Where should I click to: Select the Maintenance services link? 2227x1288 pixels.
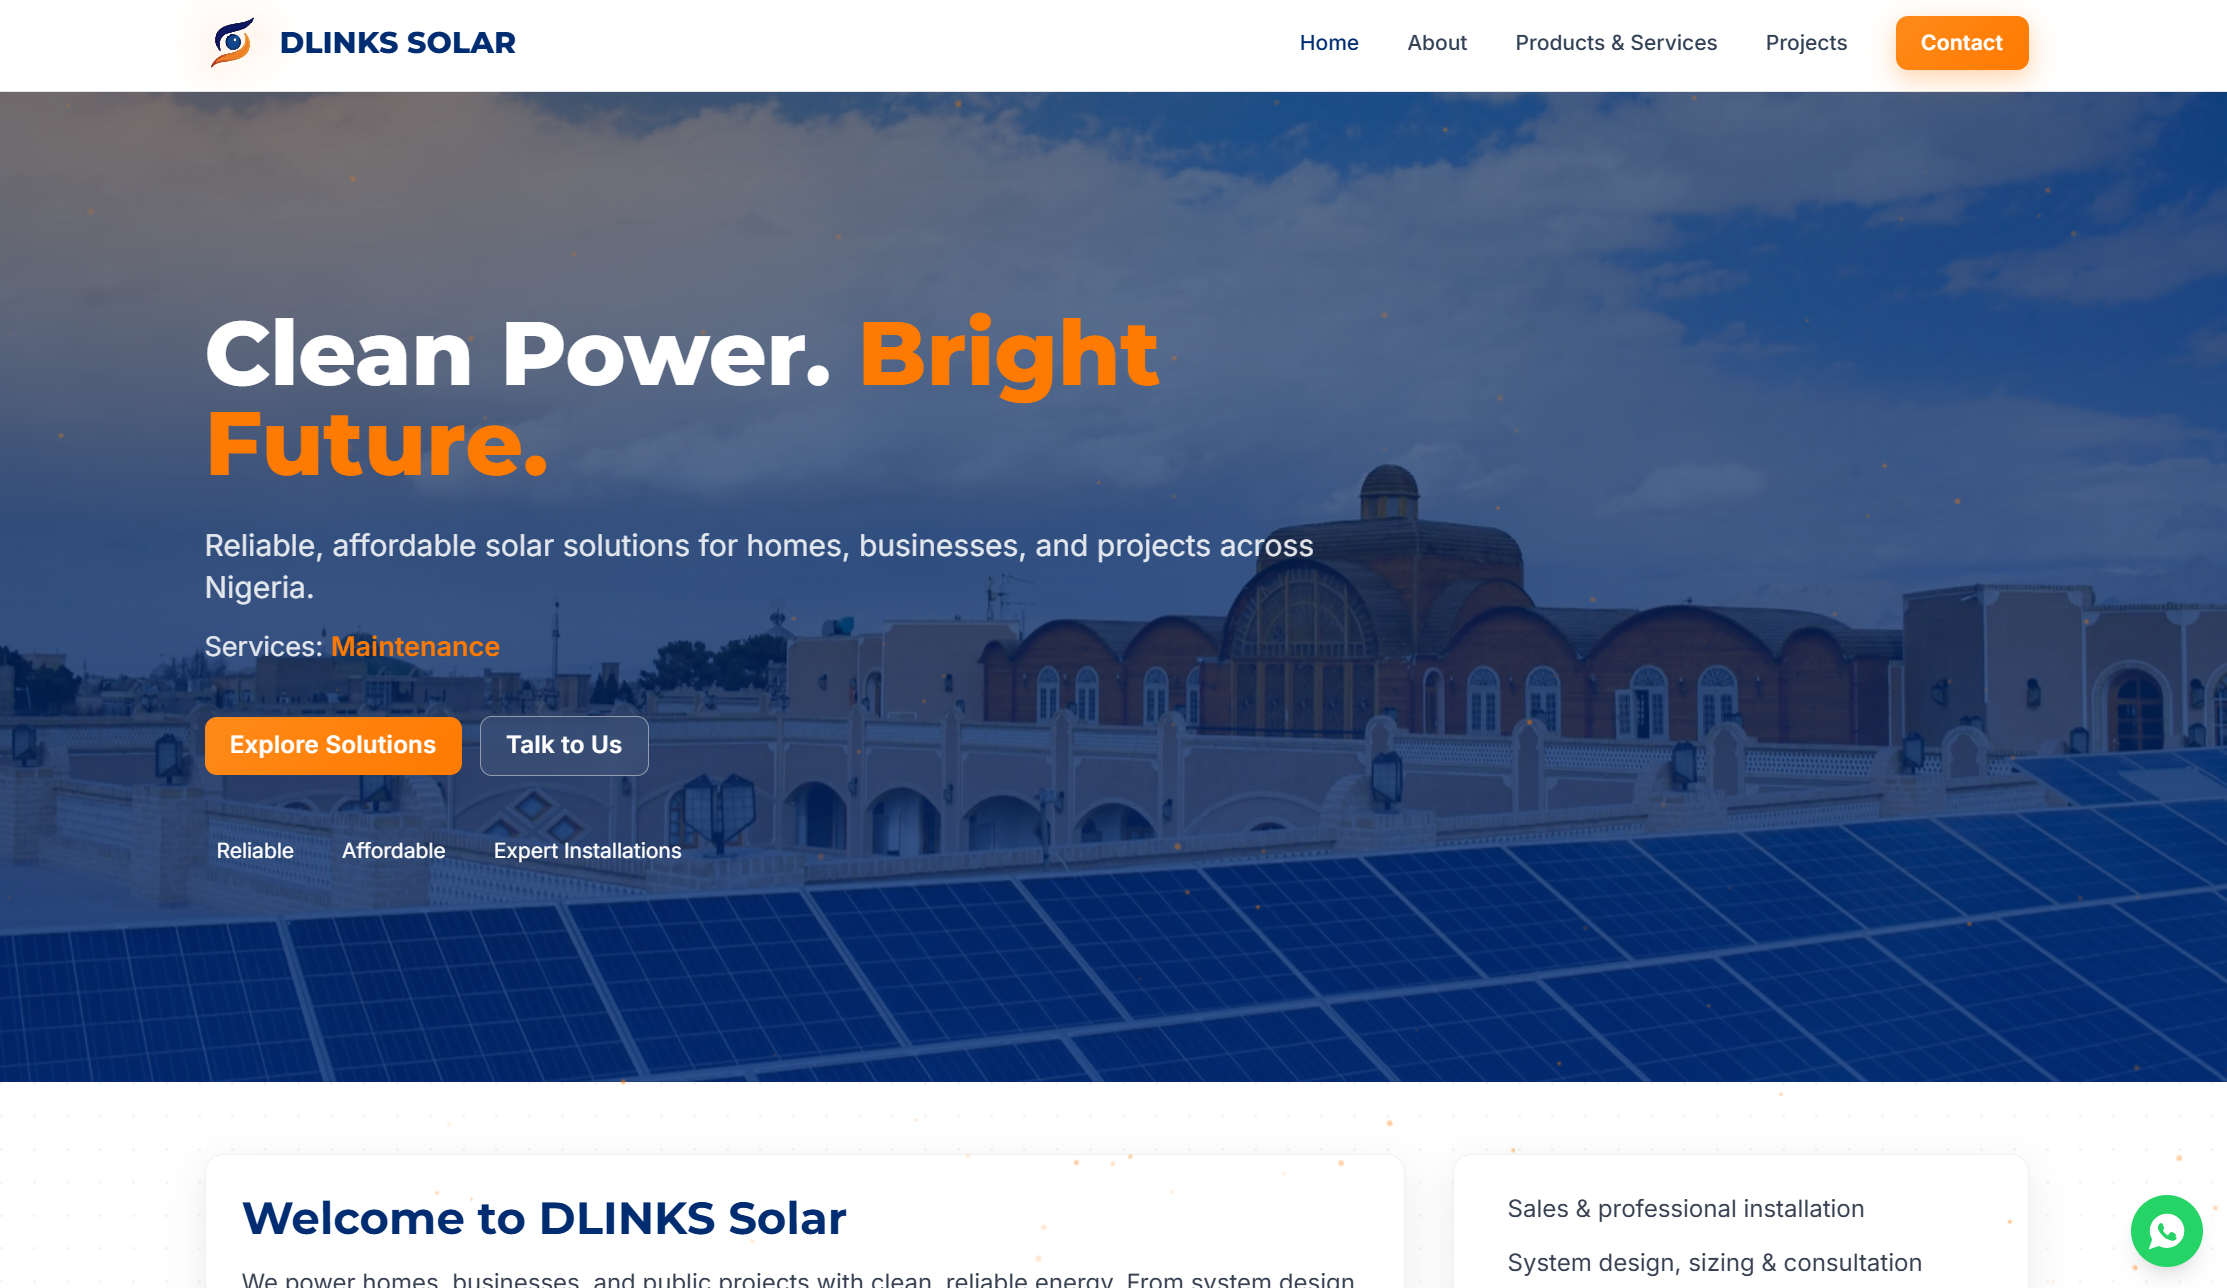(x=415, y=647)
